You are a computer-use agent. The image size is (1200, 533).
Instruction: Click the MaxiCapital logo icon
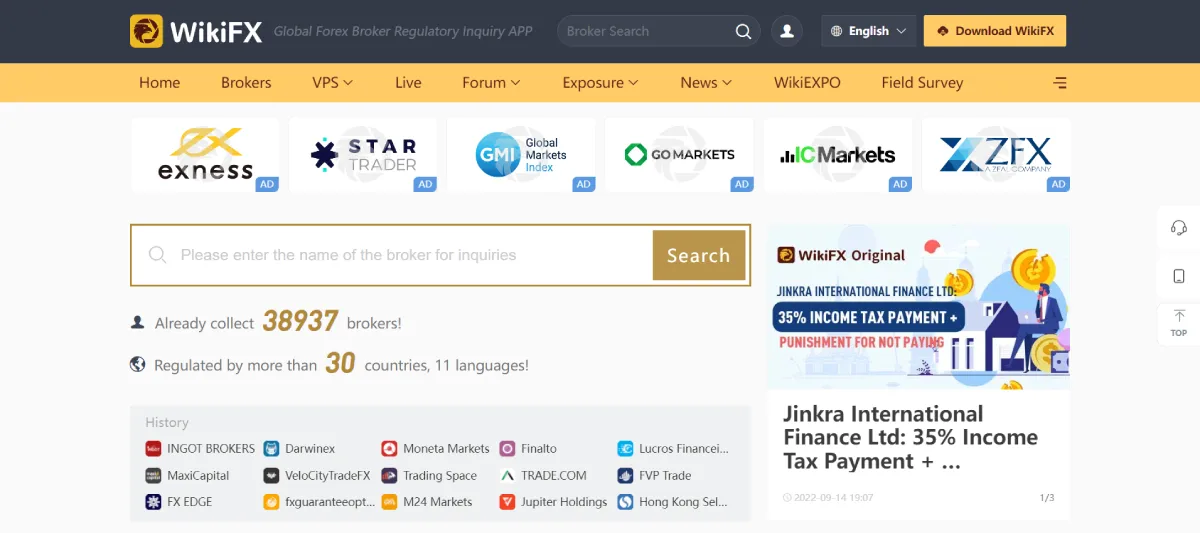[154, 476]
